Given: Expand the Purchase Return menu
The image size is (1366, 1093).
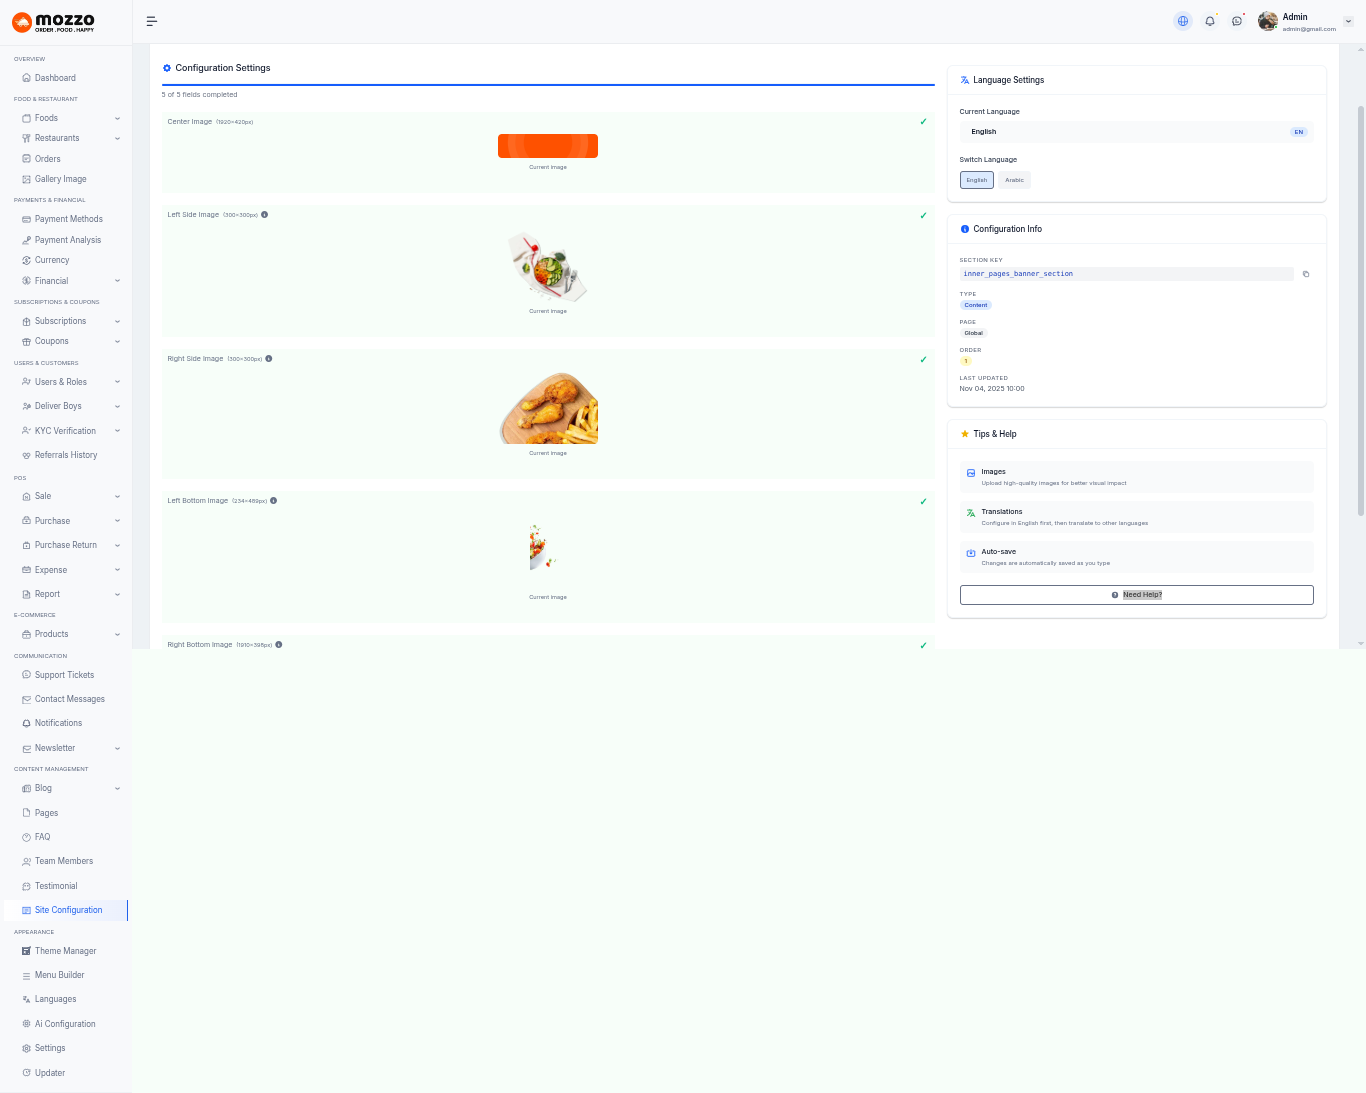Looking at the screenshot, I should (68, 545).
